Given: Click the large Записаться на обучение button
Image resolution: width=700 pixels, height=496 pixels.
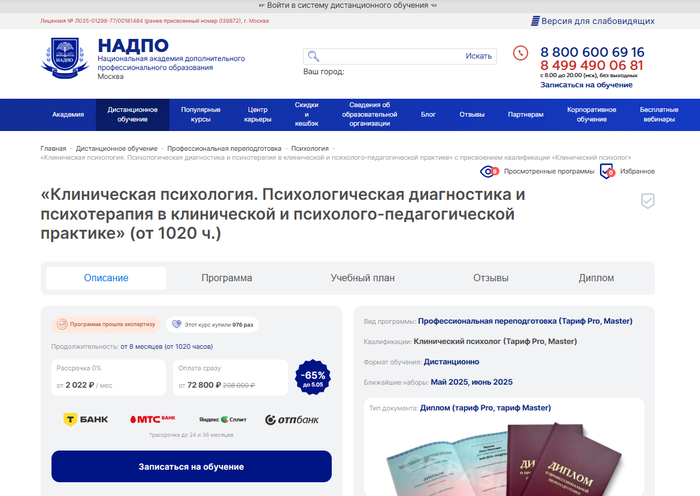Looking at the screenshot, I should [192, 467].
